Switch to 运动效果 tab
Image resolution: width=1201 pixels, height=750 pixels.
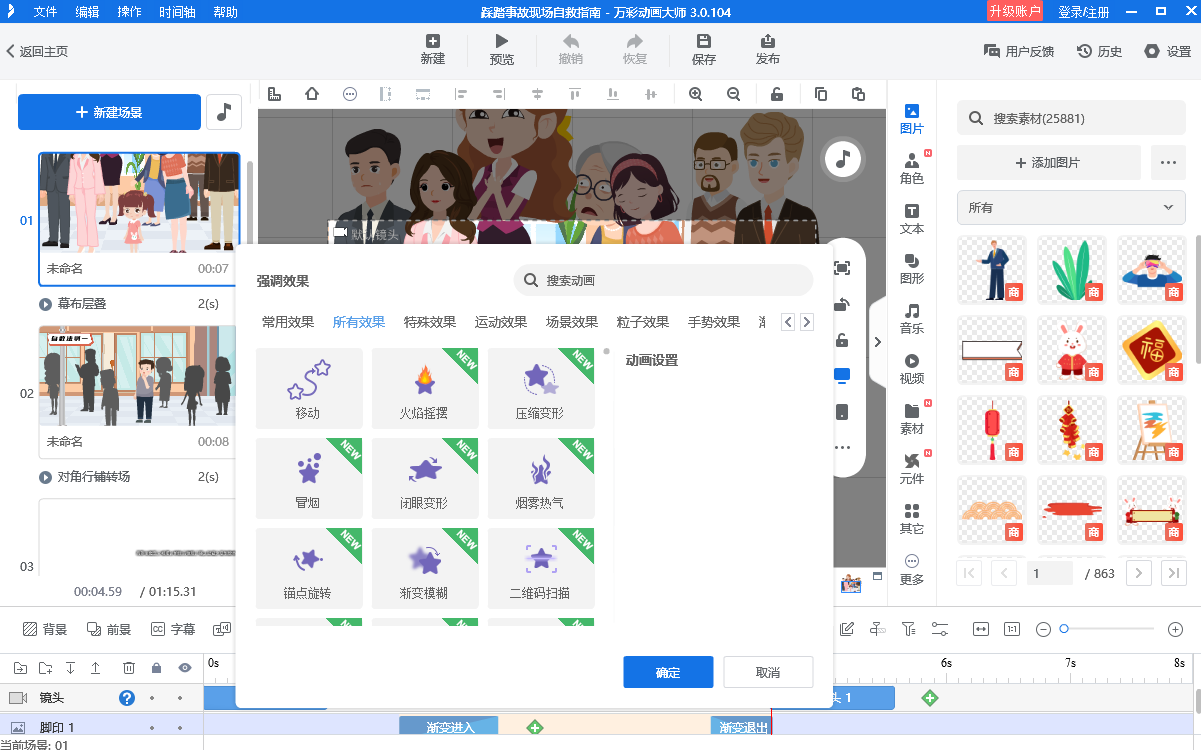tap(501, 322)
